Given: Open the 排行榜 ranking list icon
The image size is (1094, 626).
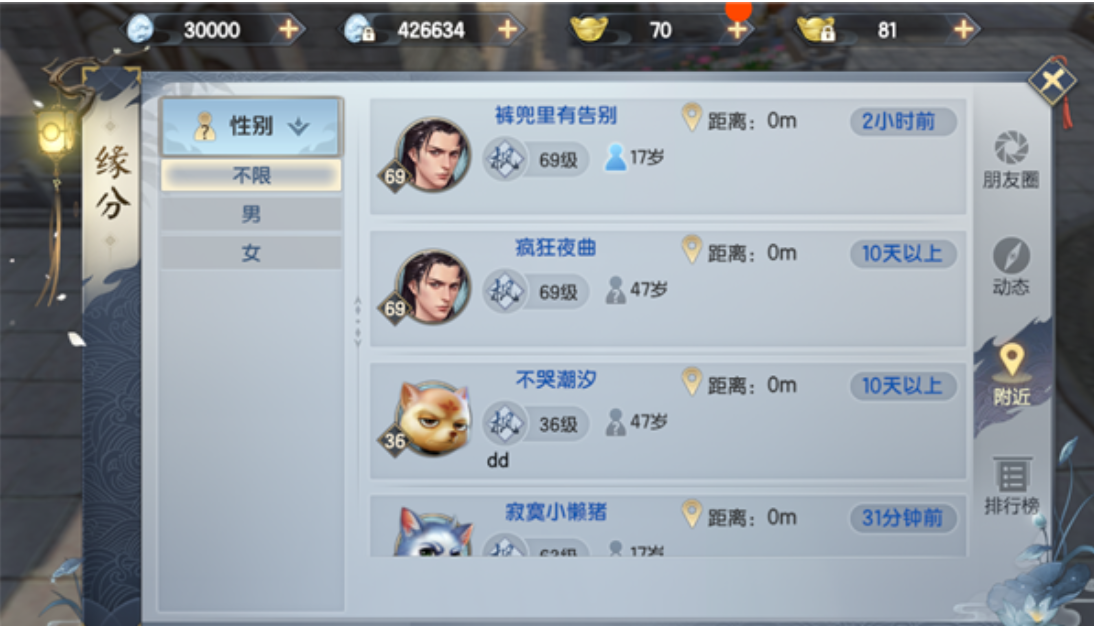Looking at the screenshot, I should pyautogui.click(x=1012, y=487).
